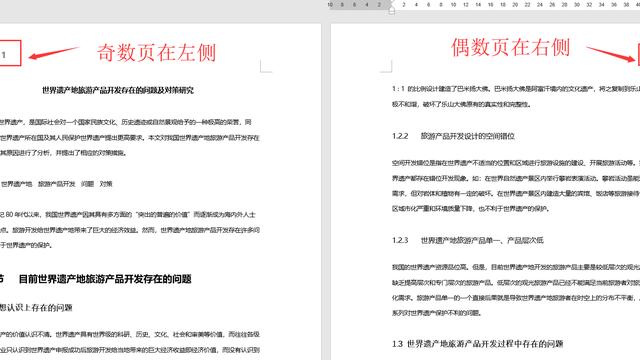Click heading 1.3 世界遗产地旅游产品开发过程中存在的问题
The height and width of the screenshot is (360, 640).
coord(478,344)
